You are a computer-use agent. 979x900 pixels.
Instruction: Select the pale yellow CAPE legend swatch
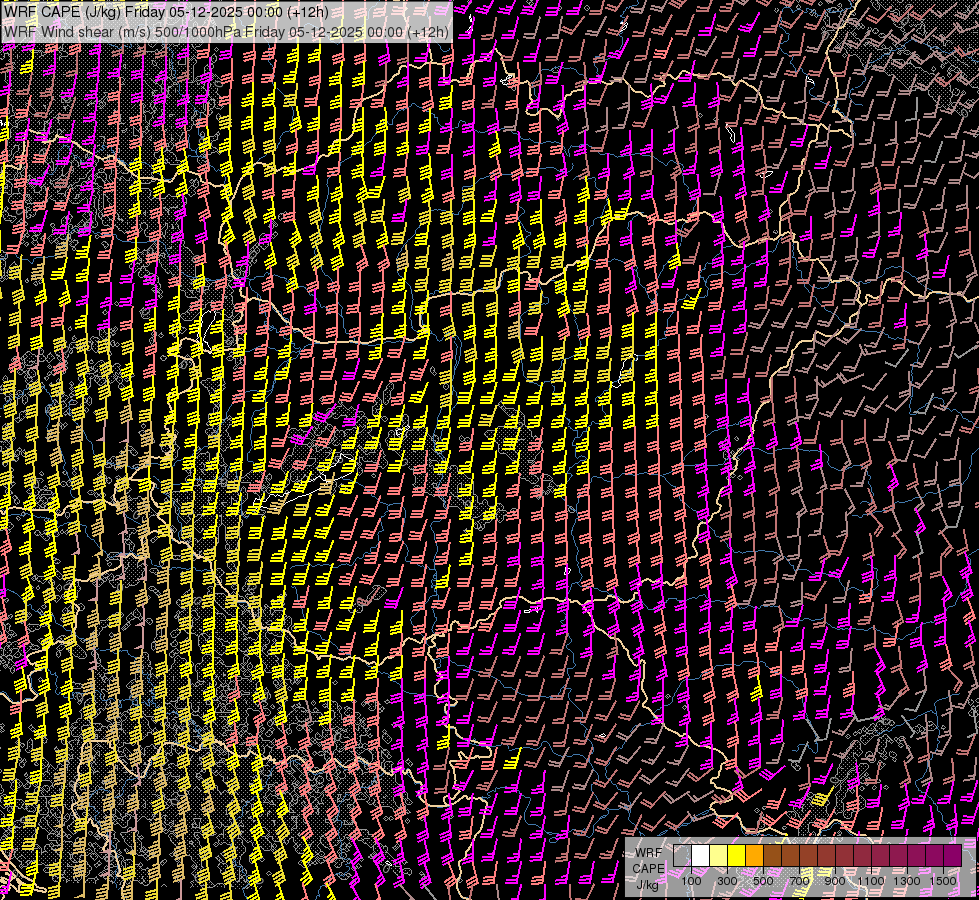tap(718, 856)
